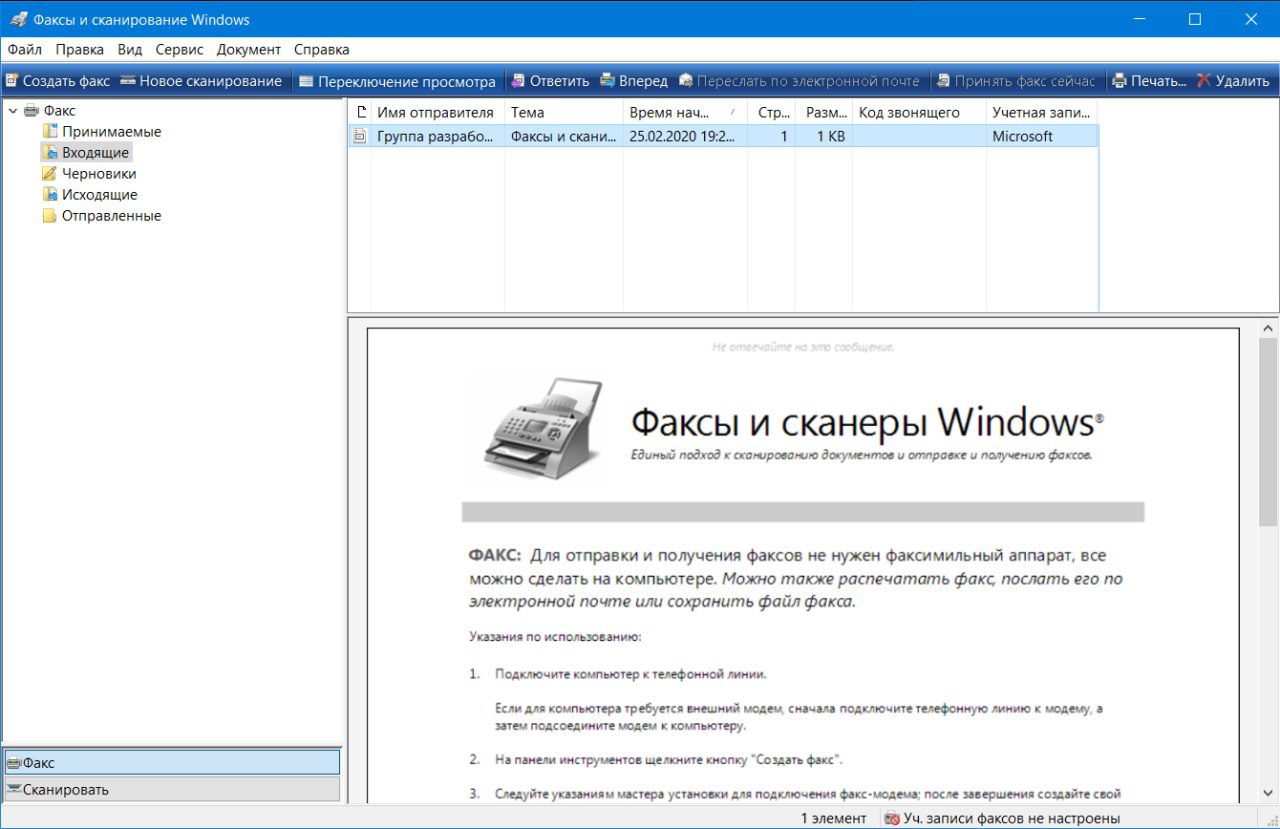Sort by Имя отправителя column
The image size is (1280, 829).
click(x=438, y=112)
